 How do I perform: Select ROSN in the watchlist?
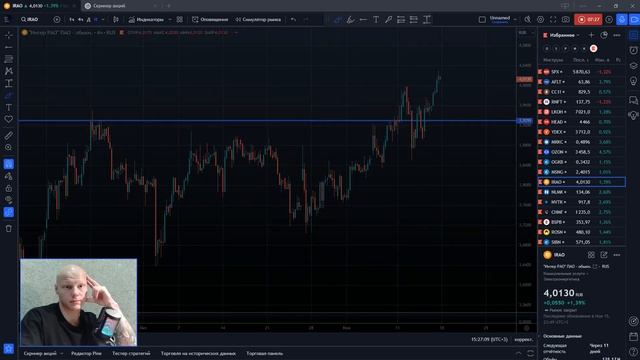(581, 232)
